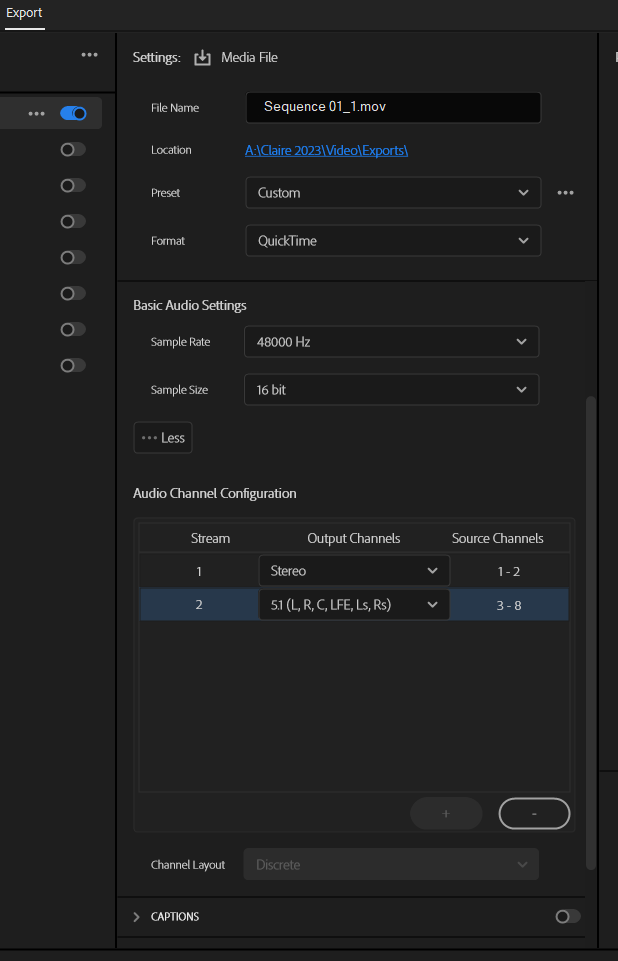Remove audio stream with the minus button

[x=534, y=814]
